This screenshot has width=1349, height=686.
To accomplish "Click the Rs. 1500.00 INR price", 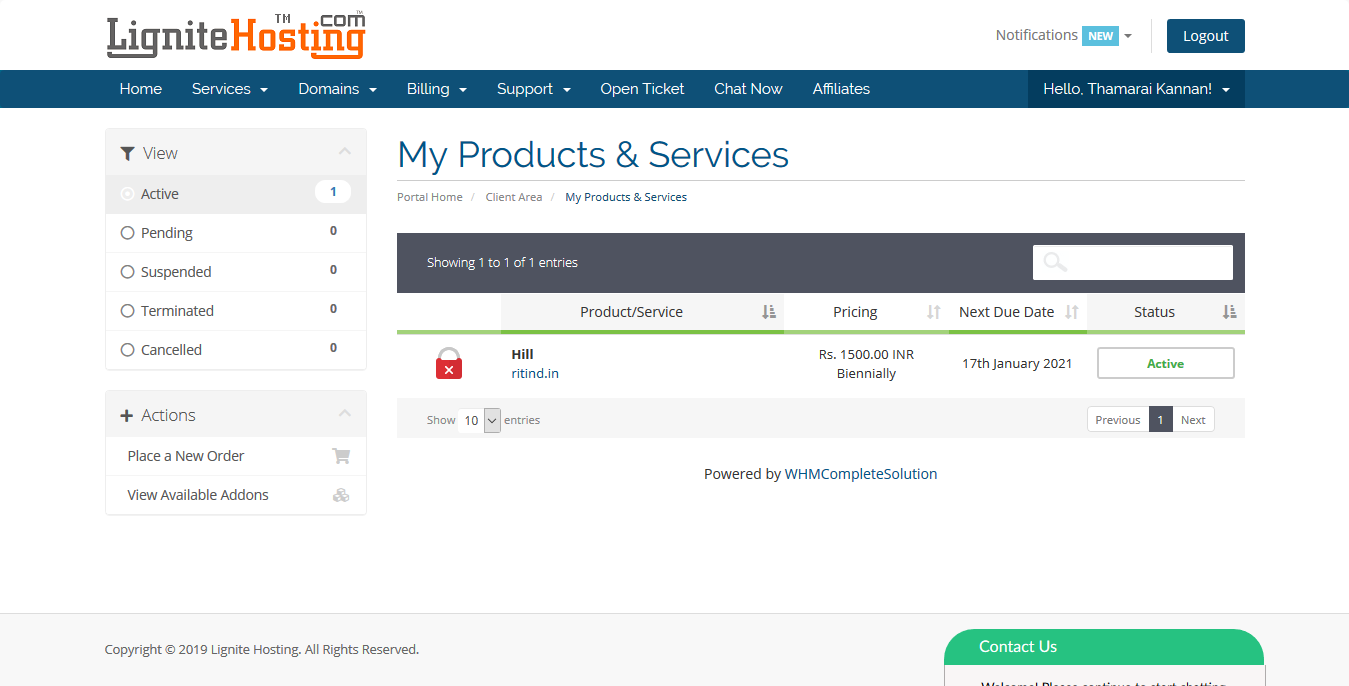I will click(866, 354).
